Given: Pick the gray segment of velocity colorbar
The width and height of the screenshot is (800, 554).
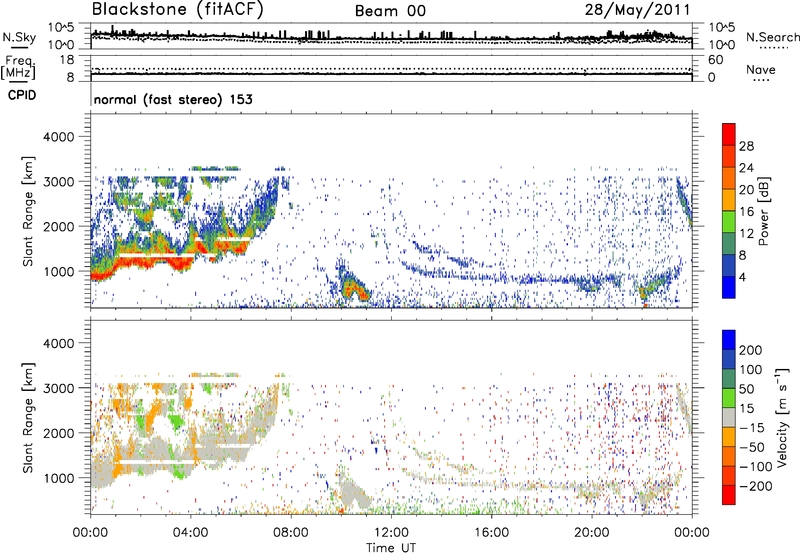Looking at the screenshot, I should [729, 417].
